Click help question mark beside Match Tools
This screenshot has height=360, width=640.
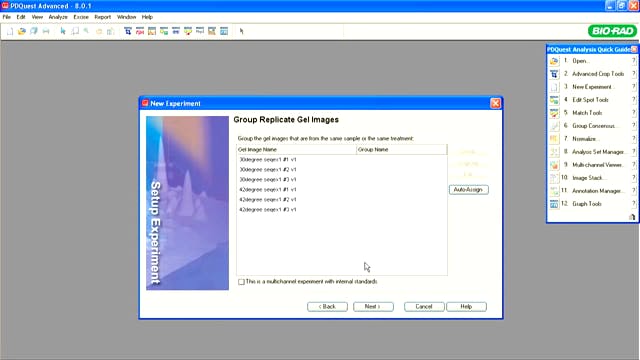tap(633, 113)
